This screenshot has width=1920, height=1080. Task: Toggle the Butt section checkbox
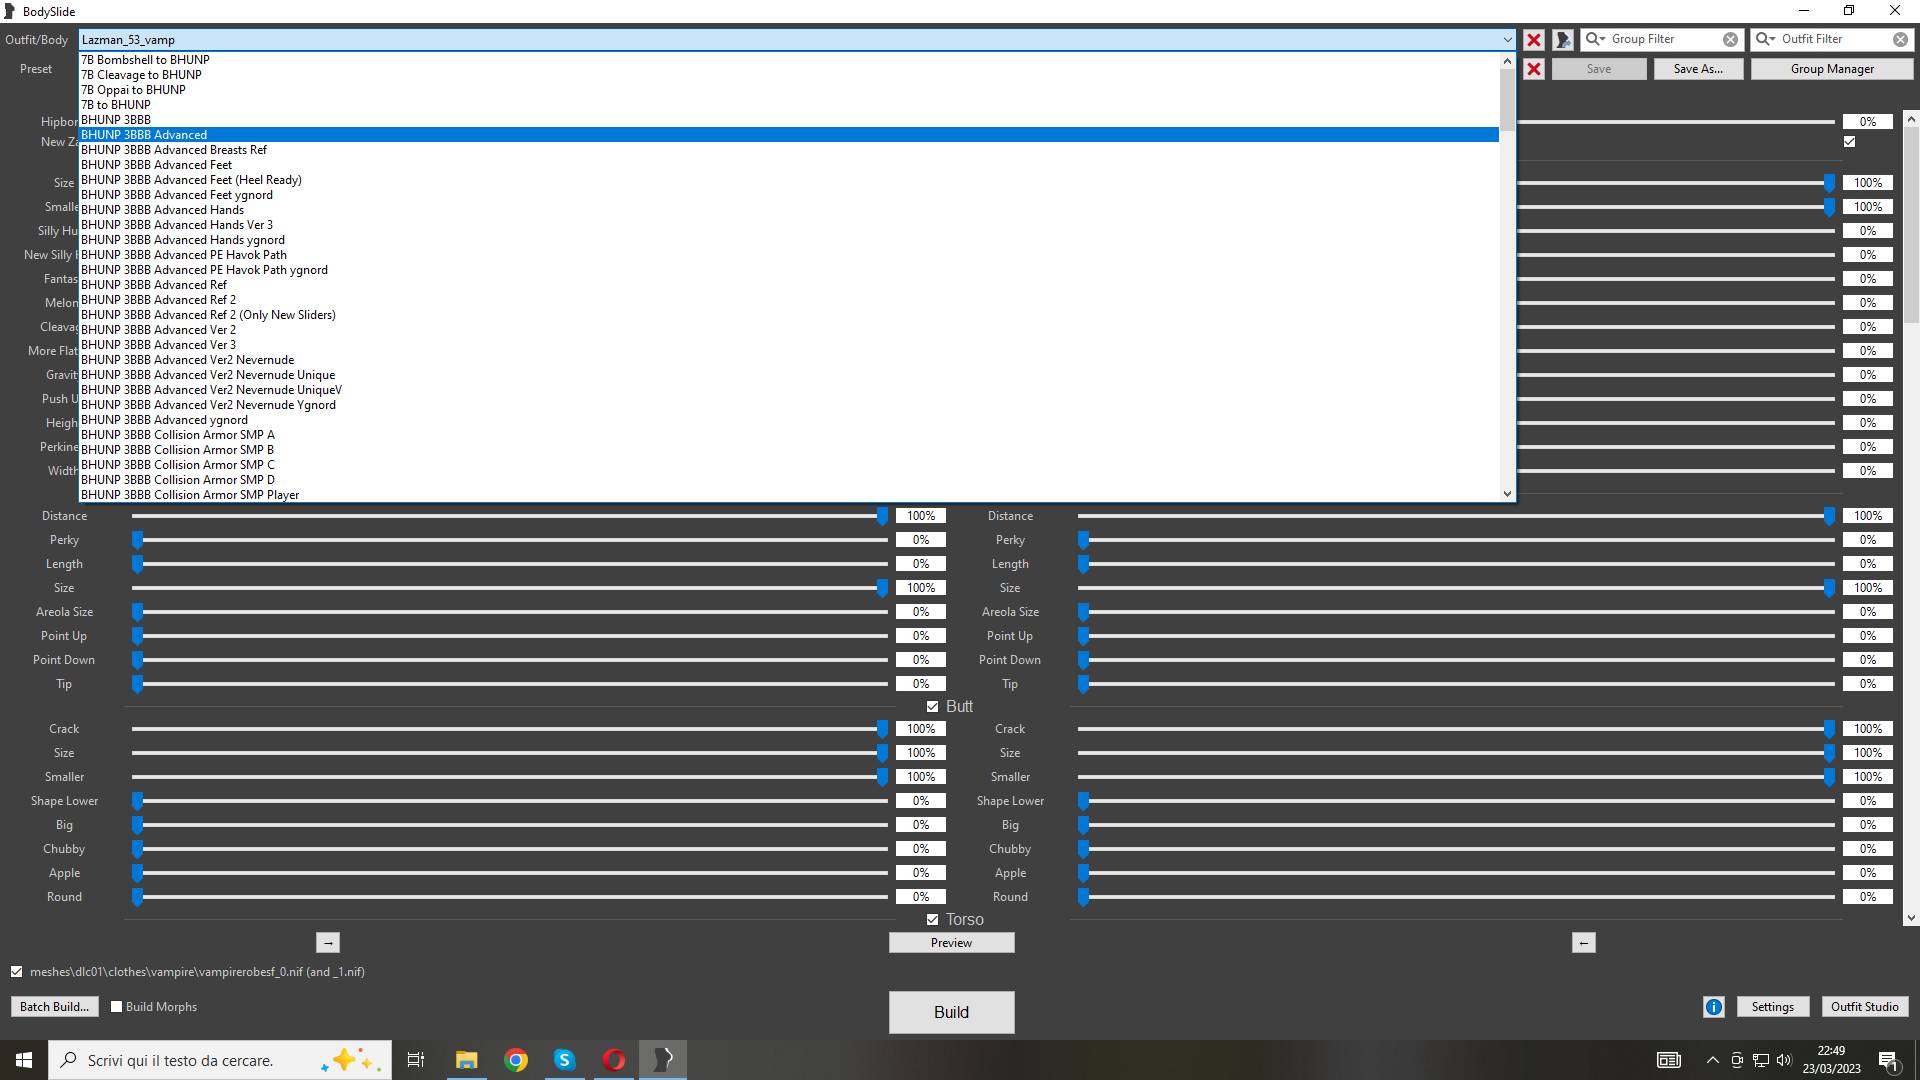[930, 705]
